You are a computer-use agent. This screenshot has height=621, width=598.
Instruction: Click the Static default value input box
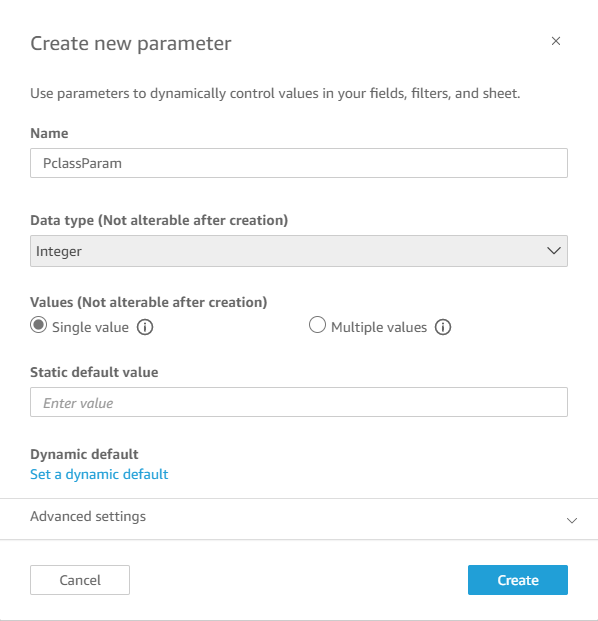click(x=299, y=402)
